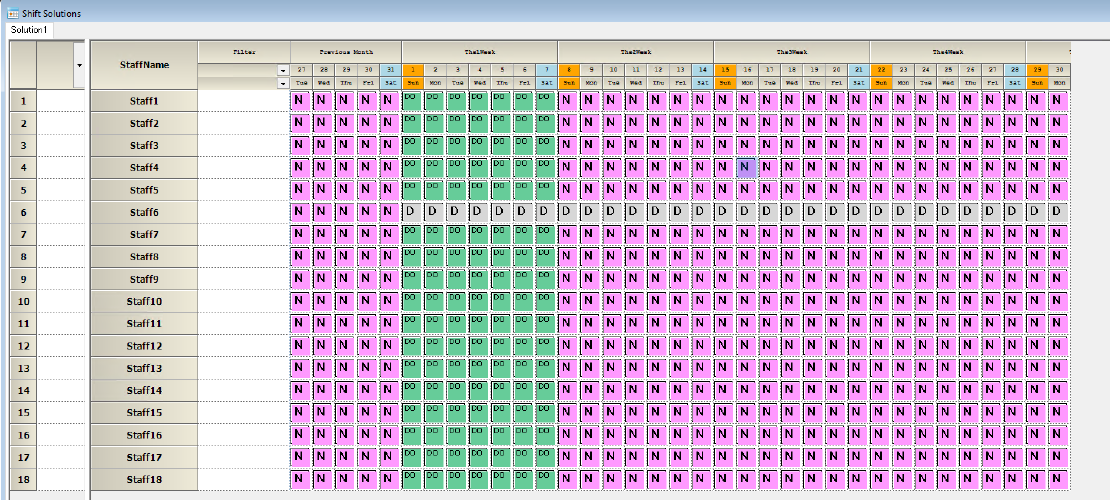1110x500 pixels.
Task: Select the Staff14 name cell
Action: pos(144,391)
